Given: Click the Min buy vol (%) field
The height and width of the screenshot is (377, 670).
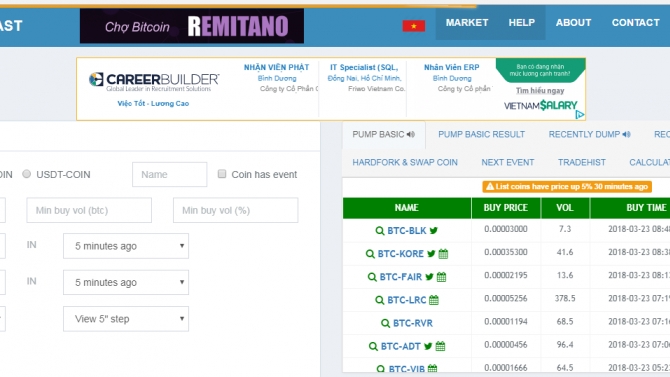Looking at the screenshot, I should click(x=235, y=210).
